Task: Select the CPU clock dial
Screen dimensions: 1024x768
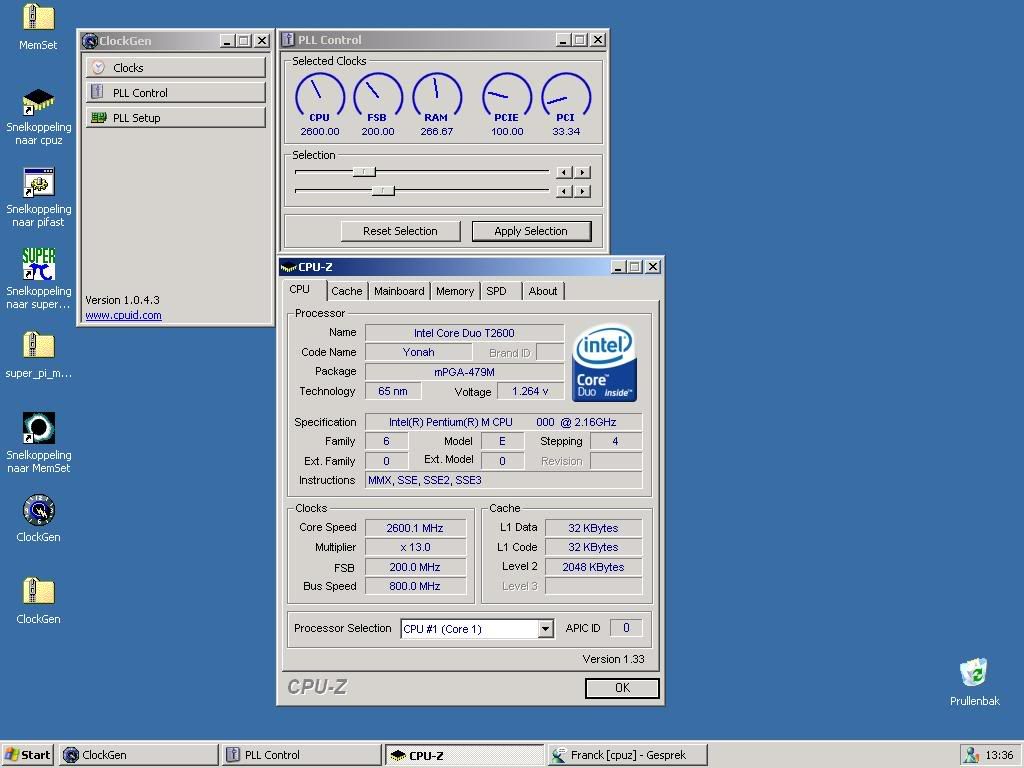Action: click(319, 96)
